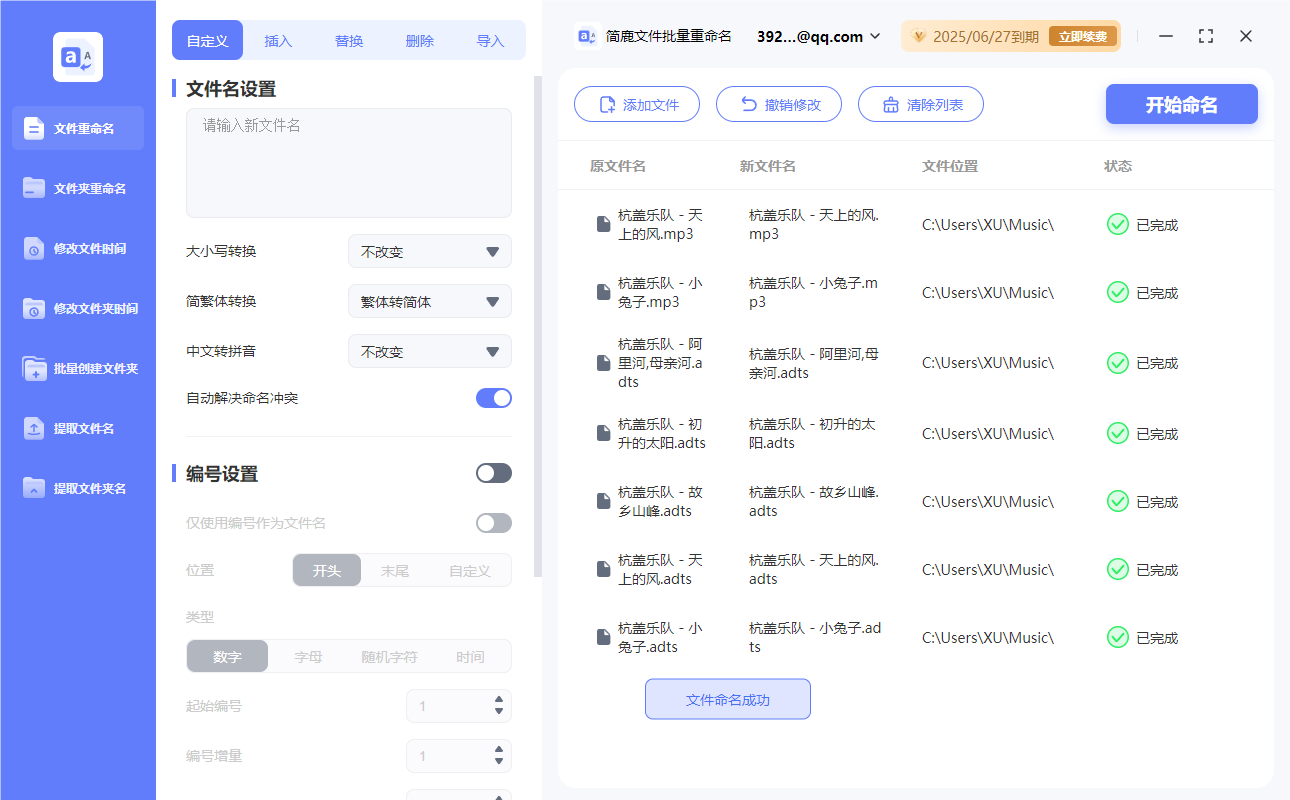Disable 自动解决命名冲突 switch
Viewport: 1290px width, 800px height.
pyautogui.click(x=493, y=397)
